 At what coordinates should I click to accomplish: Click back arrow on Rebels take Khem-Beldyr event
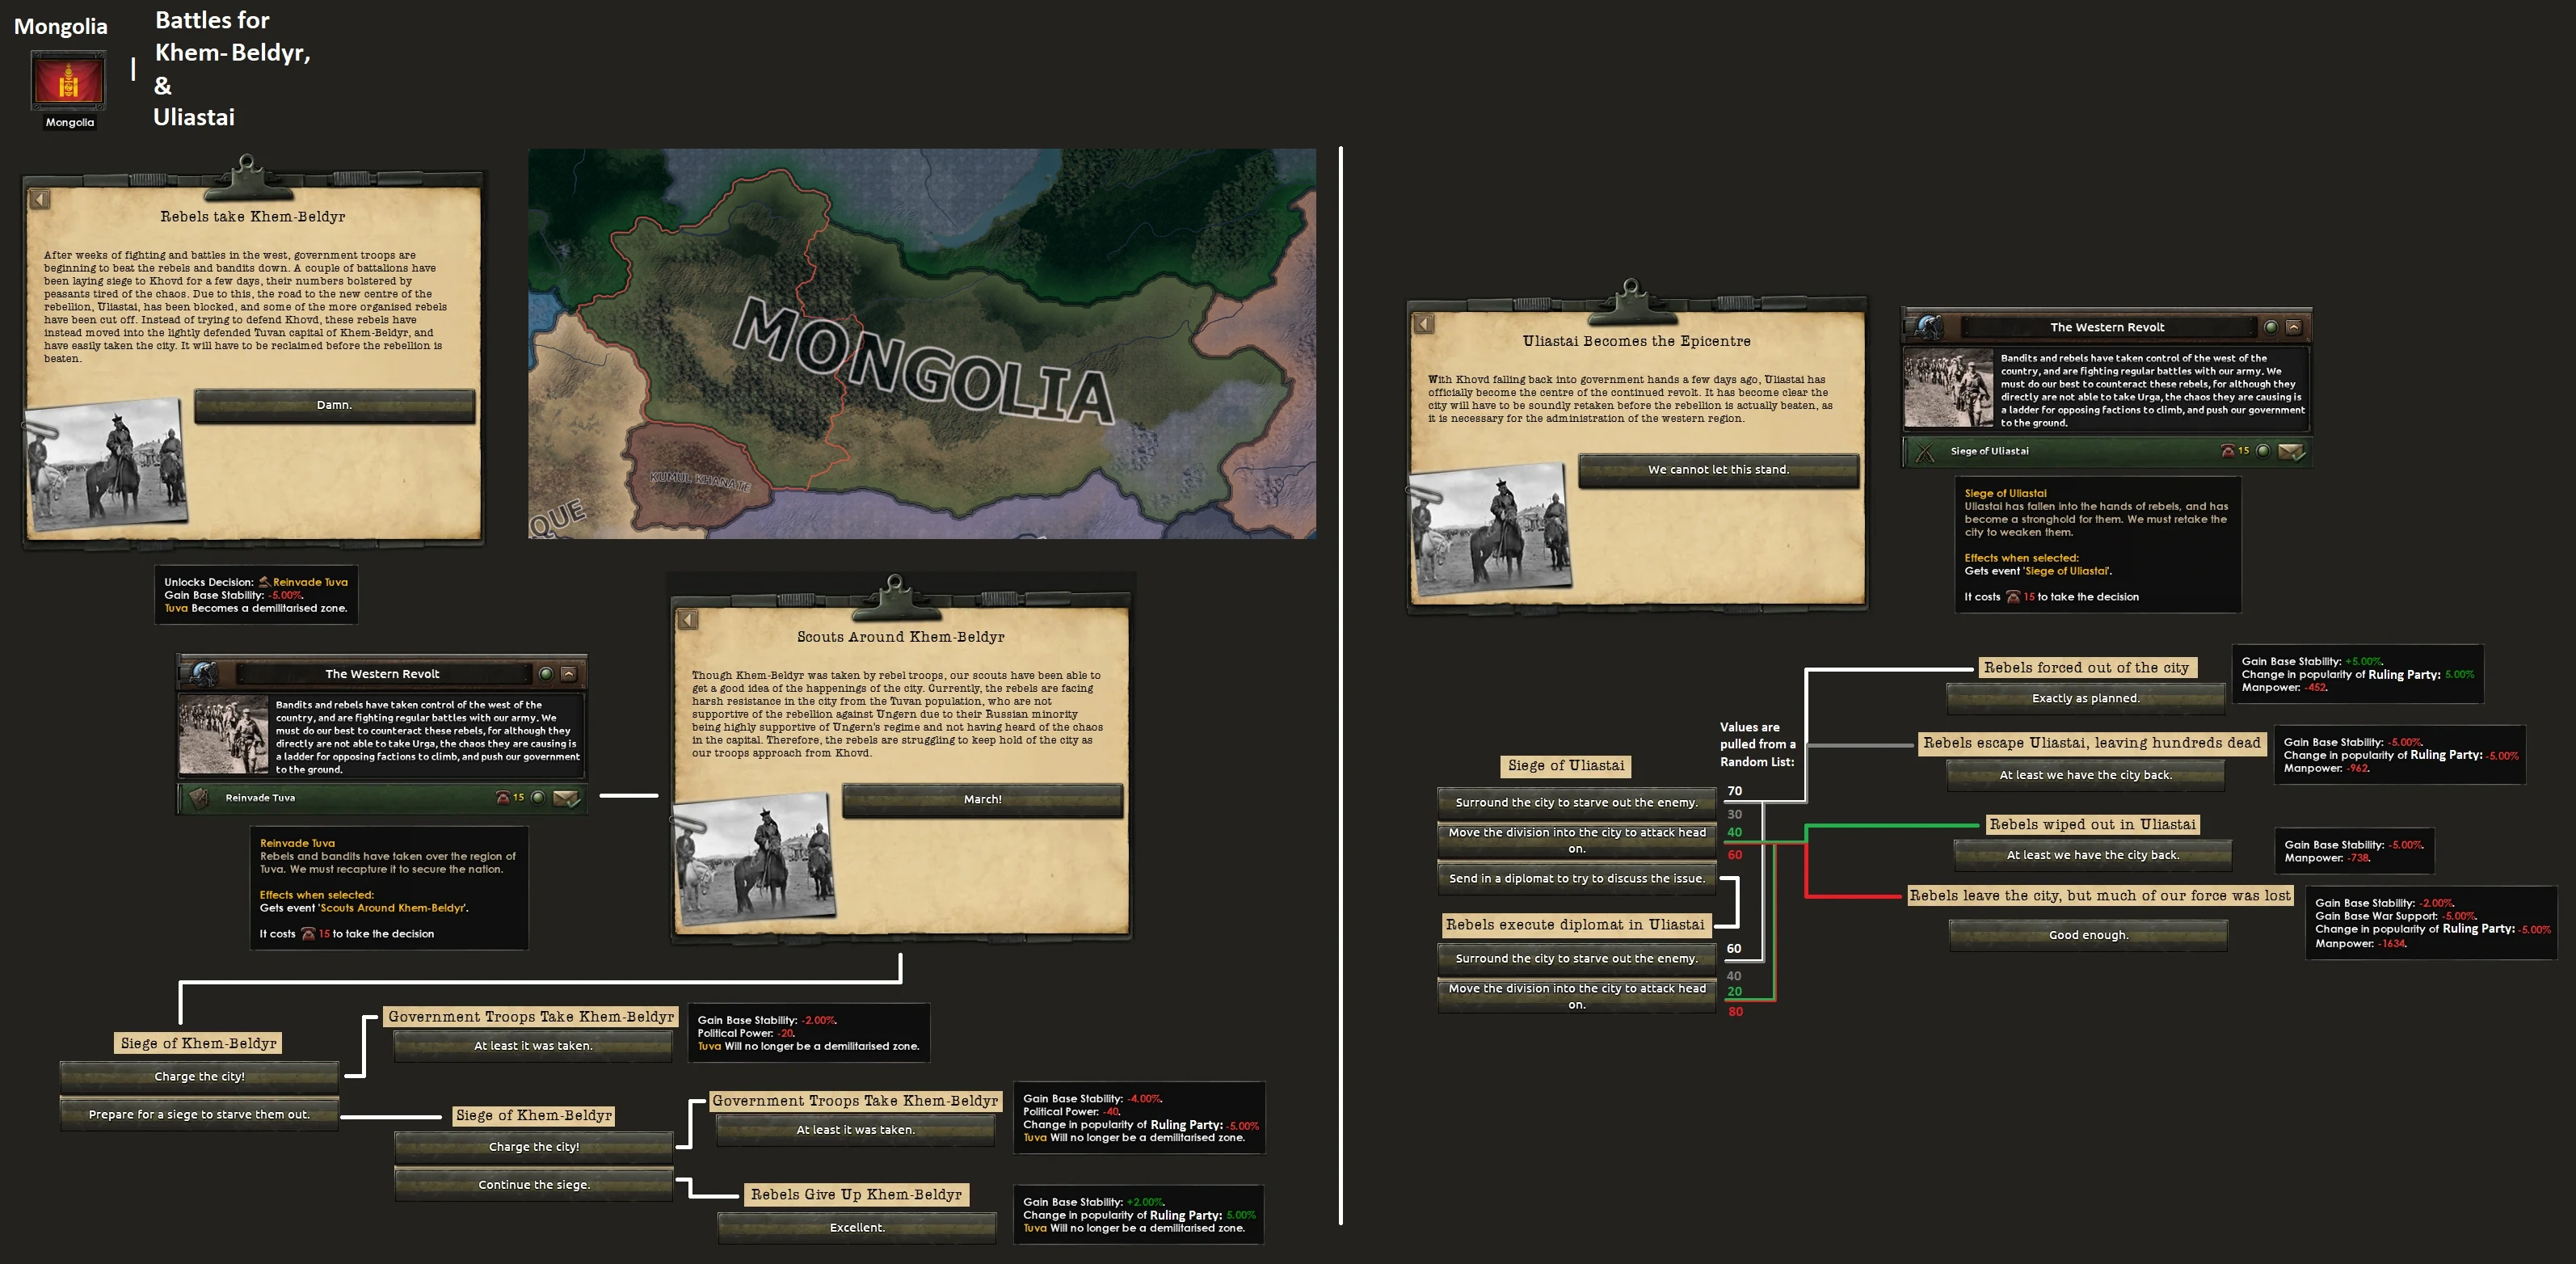click(39, 199)
